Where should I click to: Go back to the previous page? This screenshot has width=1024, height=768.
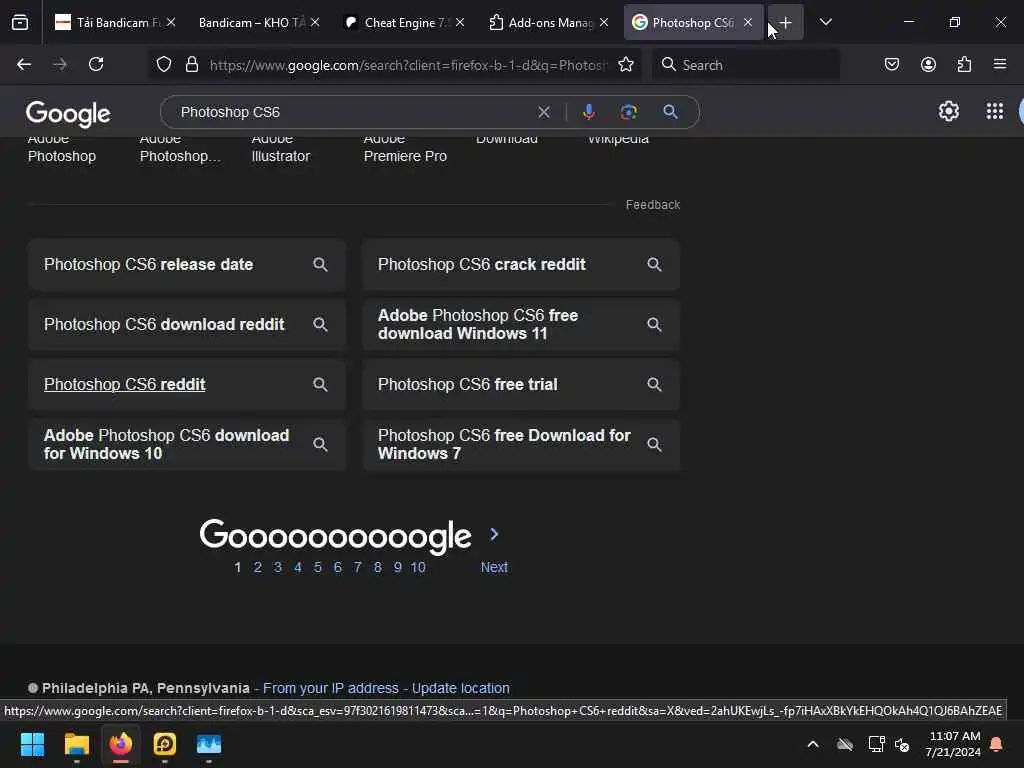(24, 64)
